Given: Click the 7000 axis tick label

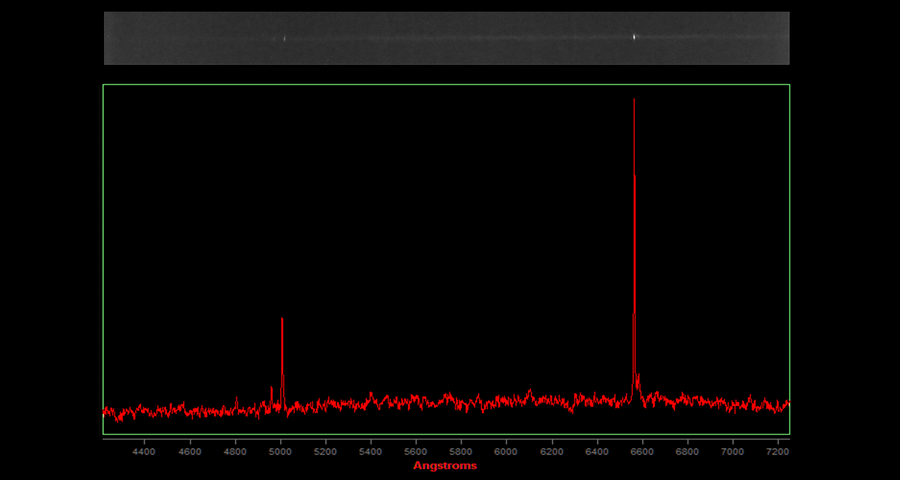Looking at the screenshot, I should [733, 451].
